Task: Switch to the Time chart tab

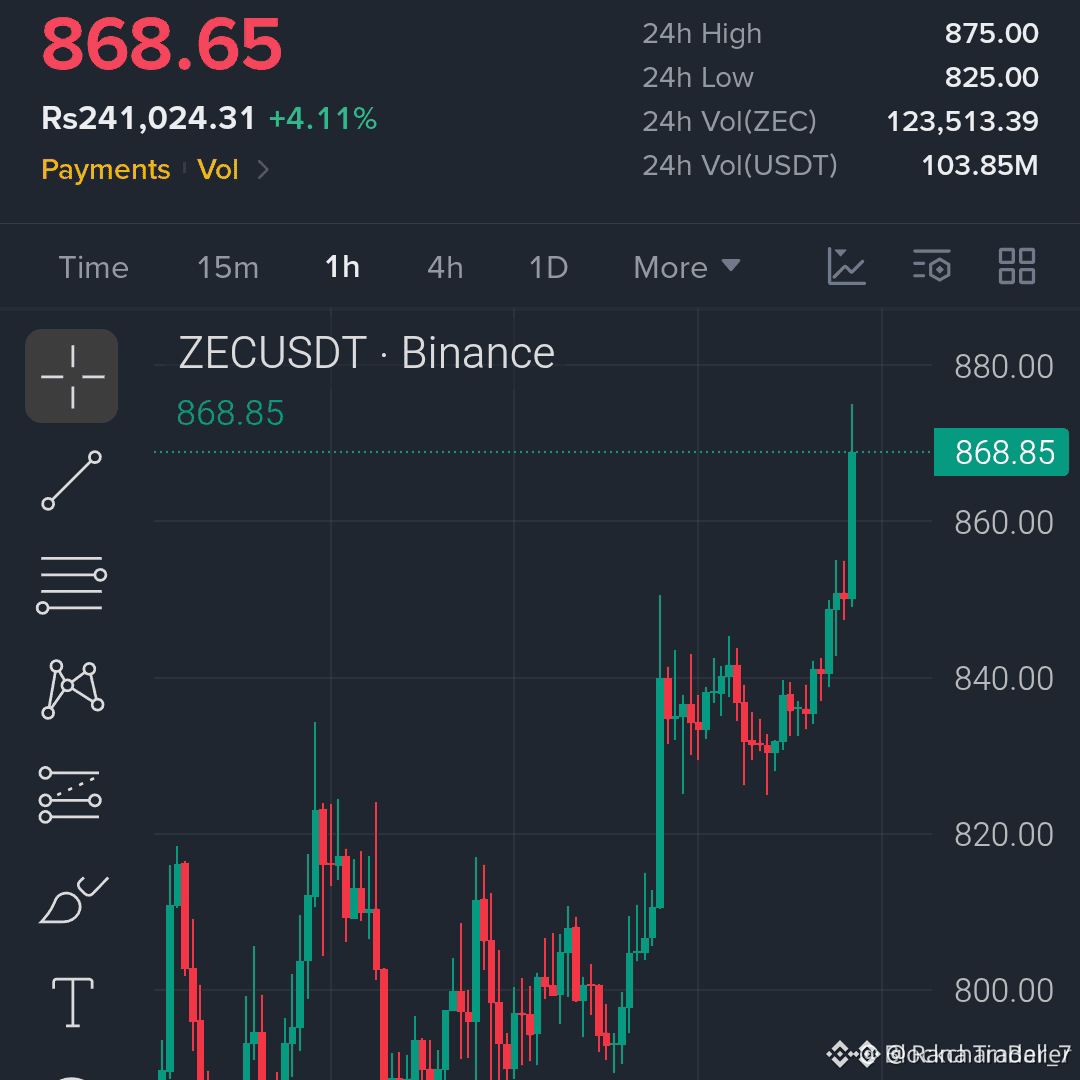Action: point(94,267)
